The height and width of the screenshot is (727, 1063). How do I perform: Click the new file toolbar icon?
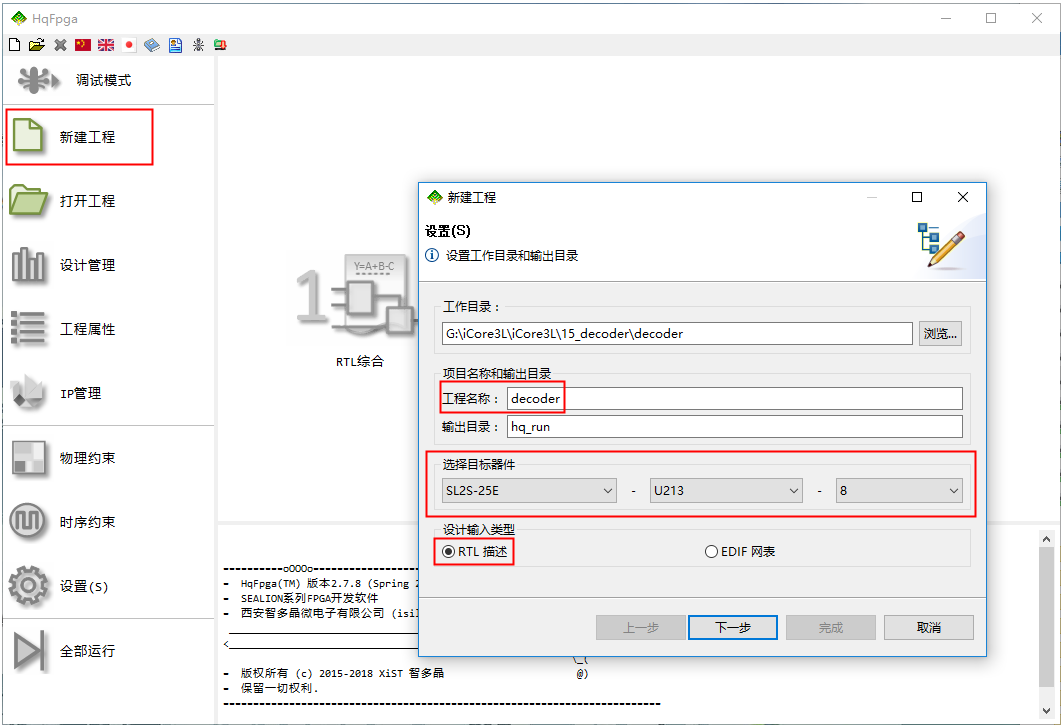(x=14, y=45)
